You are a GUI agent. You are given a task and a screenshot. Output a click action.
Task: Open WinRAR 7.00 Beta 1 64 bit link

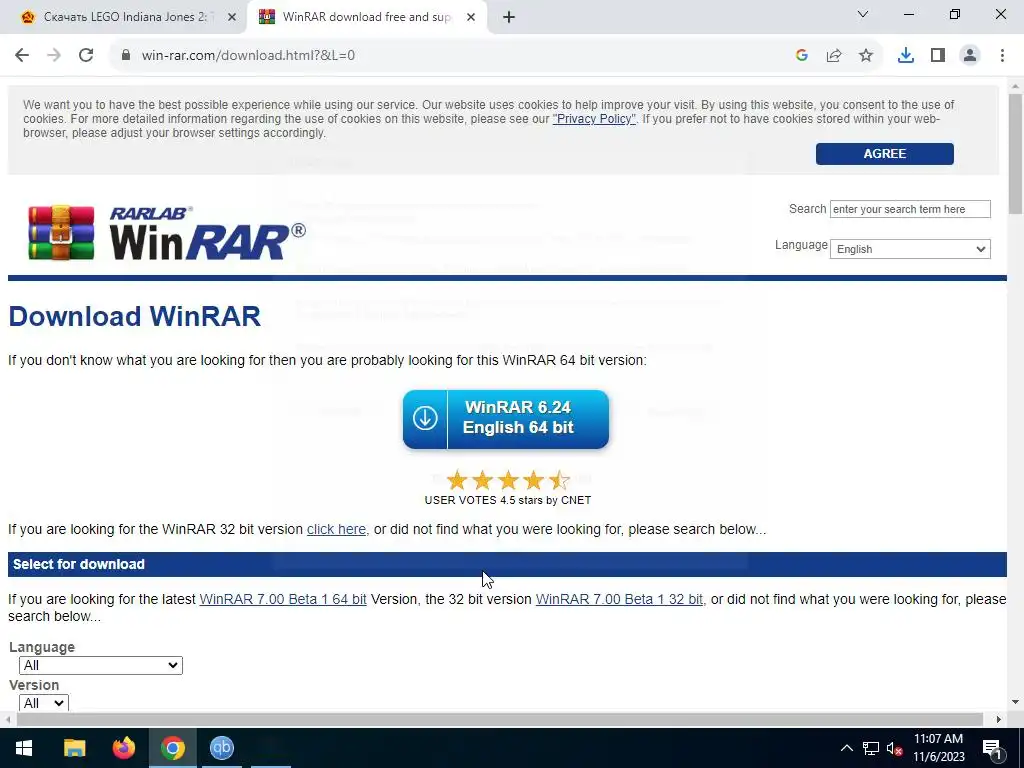click(x=283, y=599)
